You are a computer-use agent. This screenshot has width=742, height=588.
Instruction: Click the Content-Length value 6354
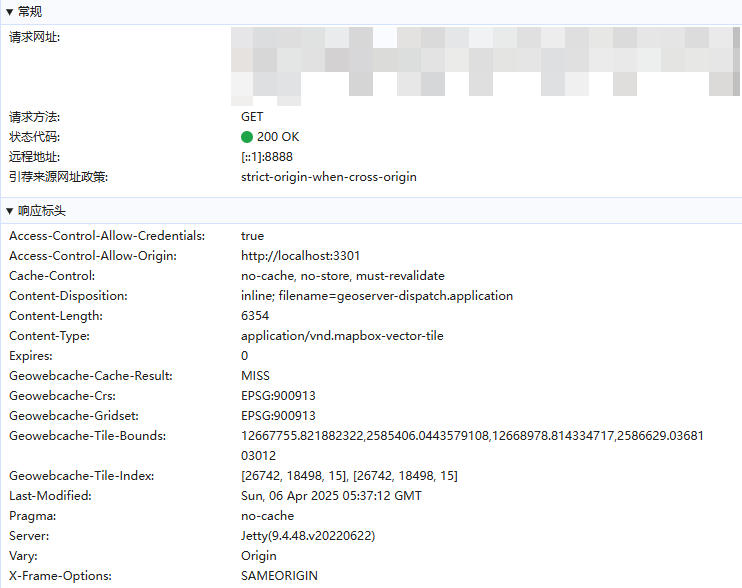coord(255,316)
